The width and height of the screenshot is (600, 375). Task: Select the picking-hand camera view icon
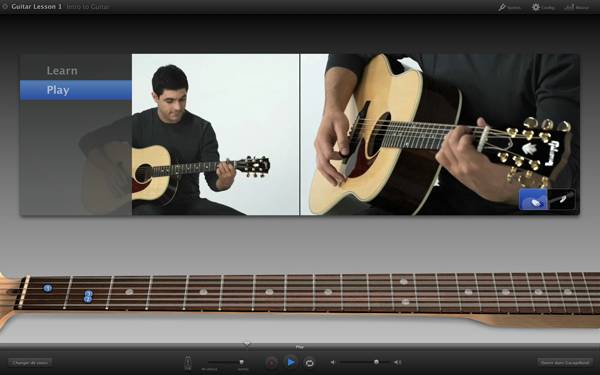point(533,200)
